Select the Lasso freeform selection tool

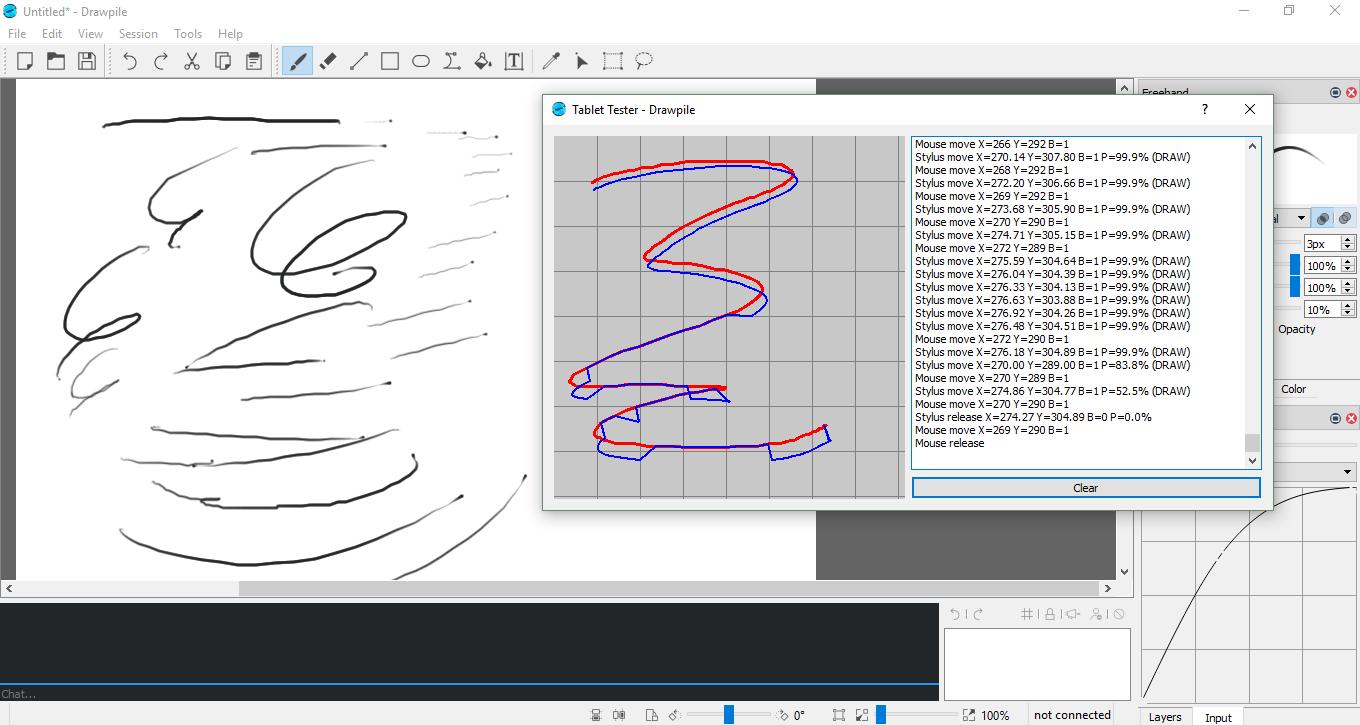click(x=643, y=61)
